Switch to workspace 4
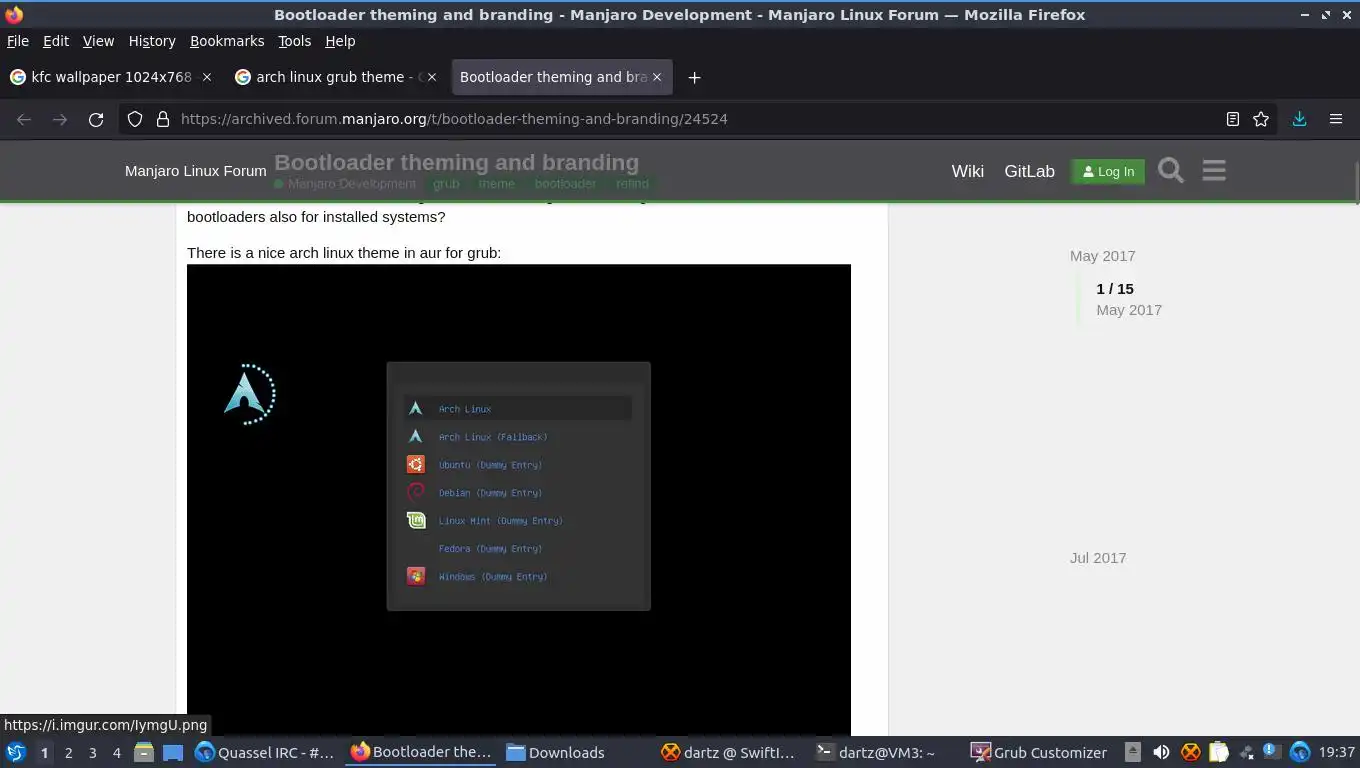 point(116,752)
